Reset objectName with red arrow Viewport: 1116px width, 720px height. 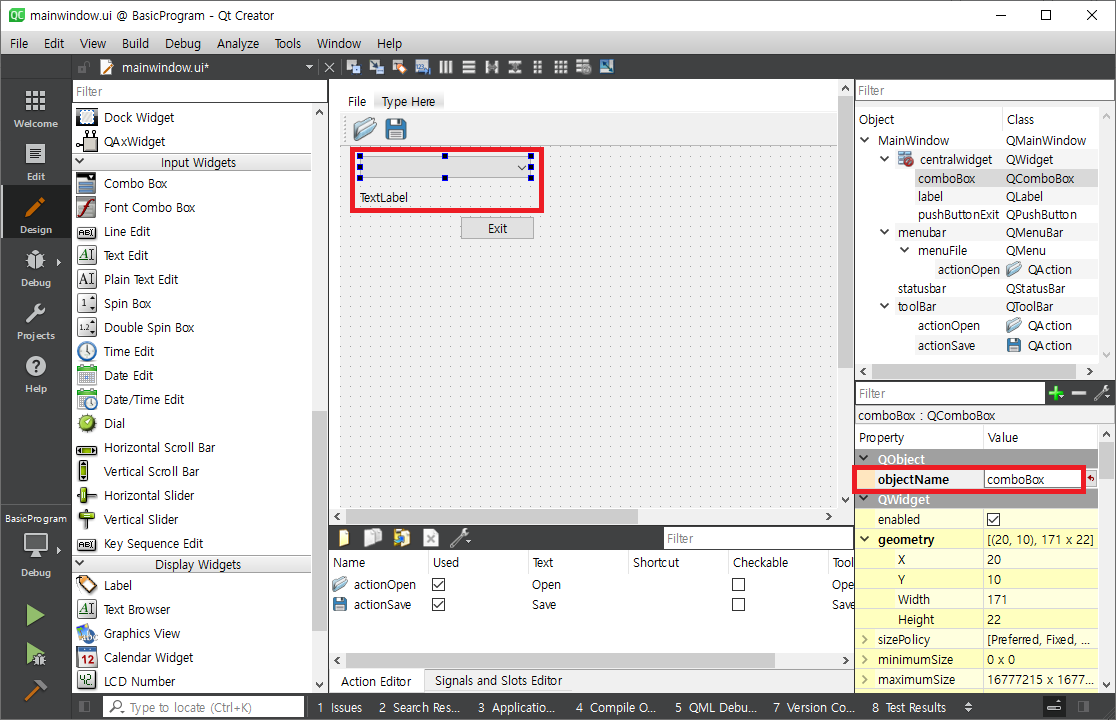[1090, 479]
